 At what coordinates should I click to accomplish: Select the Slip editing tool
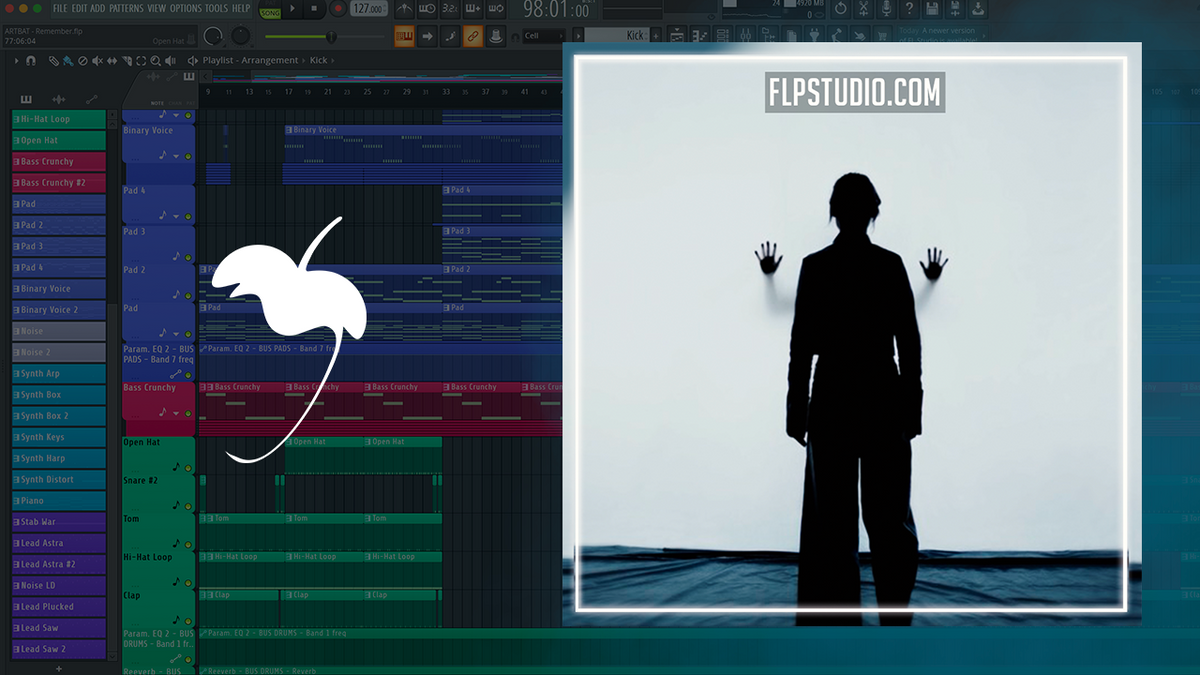[x=112, y=61]
